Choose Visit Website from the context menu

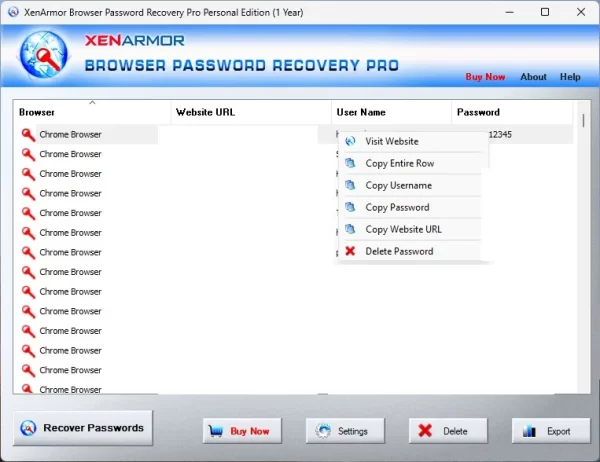[410, 141]
